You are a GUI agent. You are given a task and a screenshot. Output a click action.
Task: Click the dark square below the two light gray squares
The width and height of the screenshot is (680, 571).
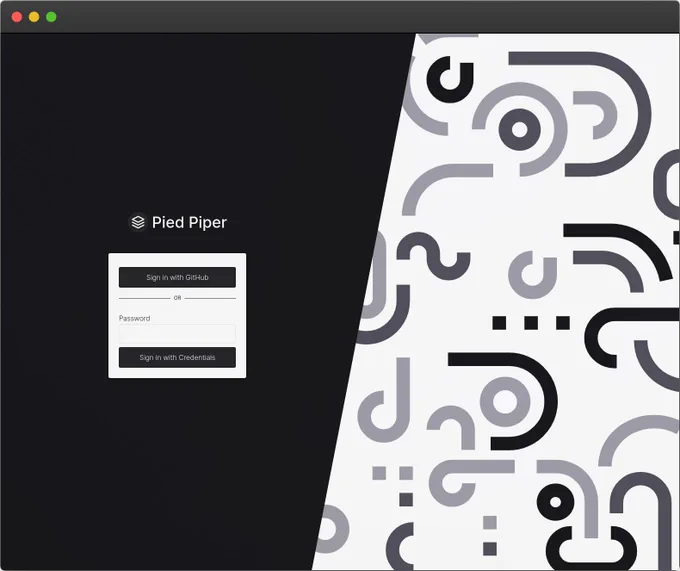(x=406, y=499)
